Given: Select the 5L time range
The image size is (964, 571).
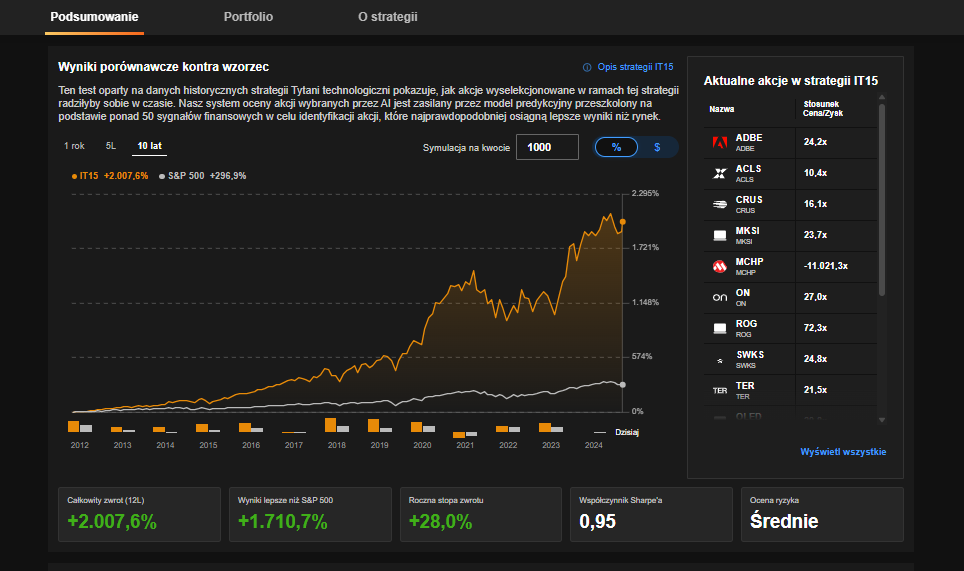Looking at the screenshot, I should [111, 146].
